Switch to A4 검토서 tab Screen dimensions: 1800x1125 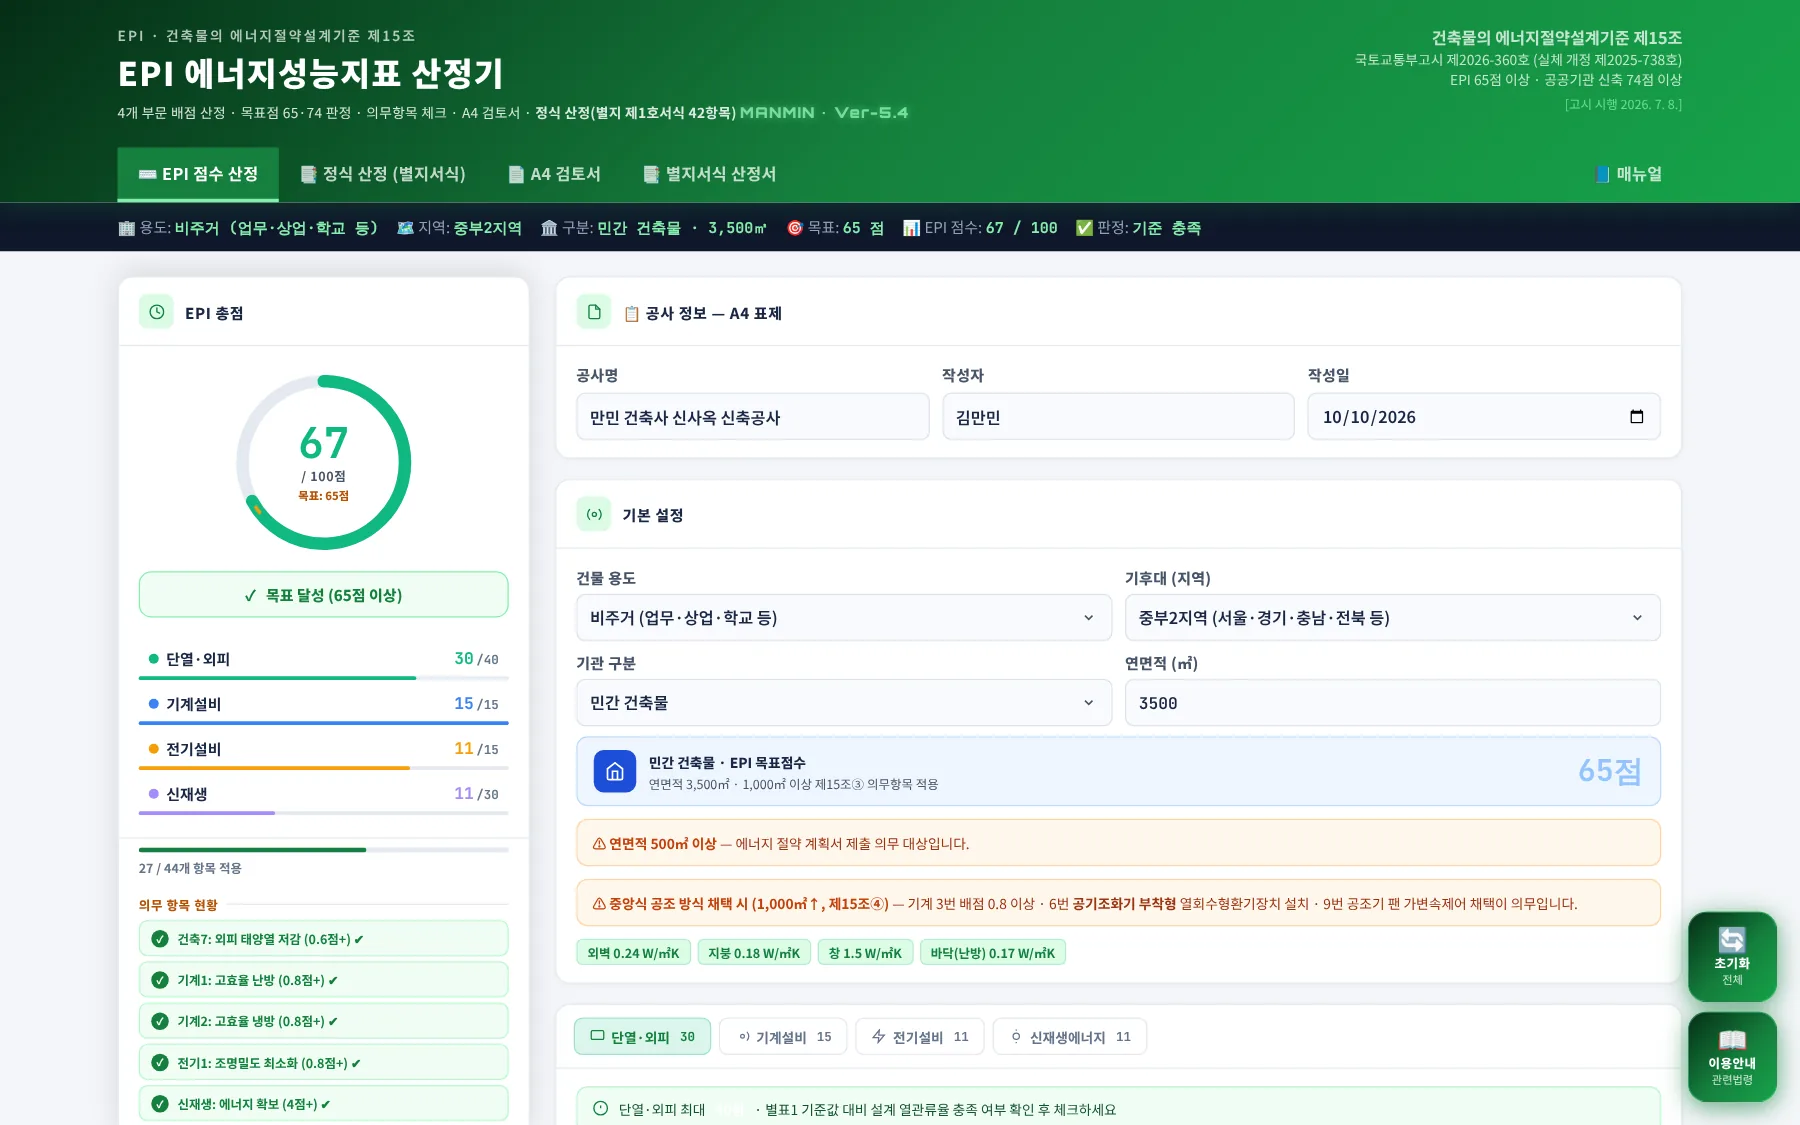[554, 174]
